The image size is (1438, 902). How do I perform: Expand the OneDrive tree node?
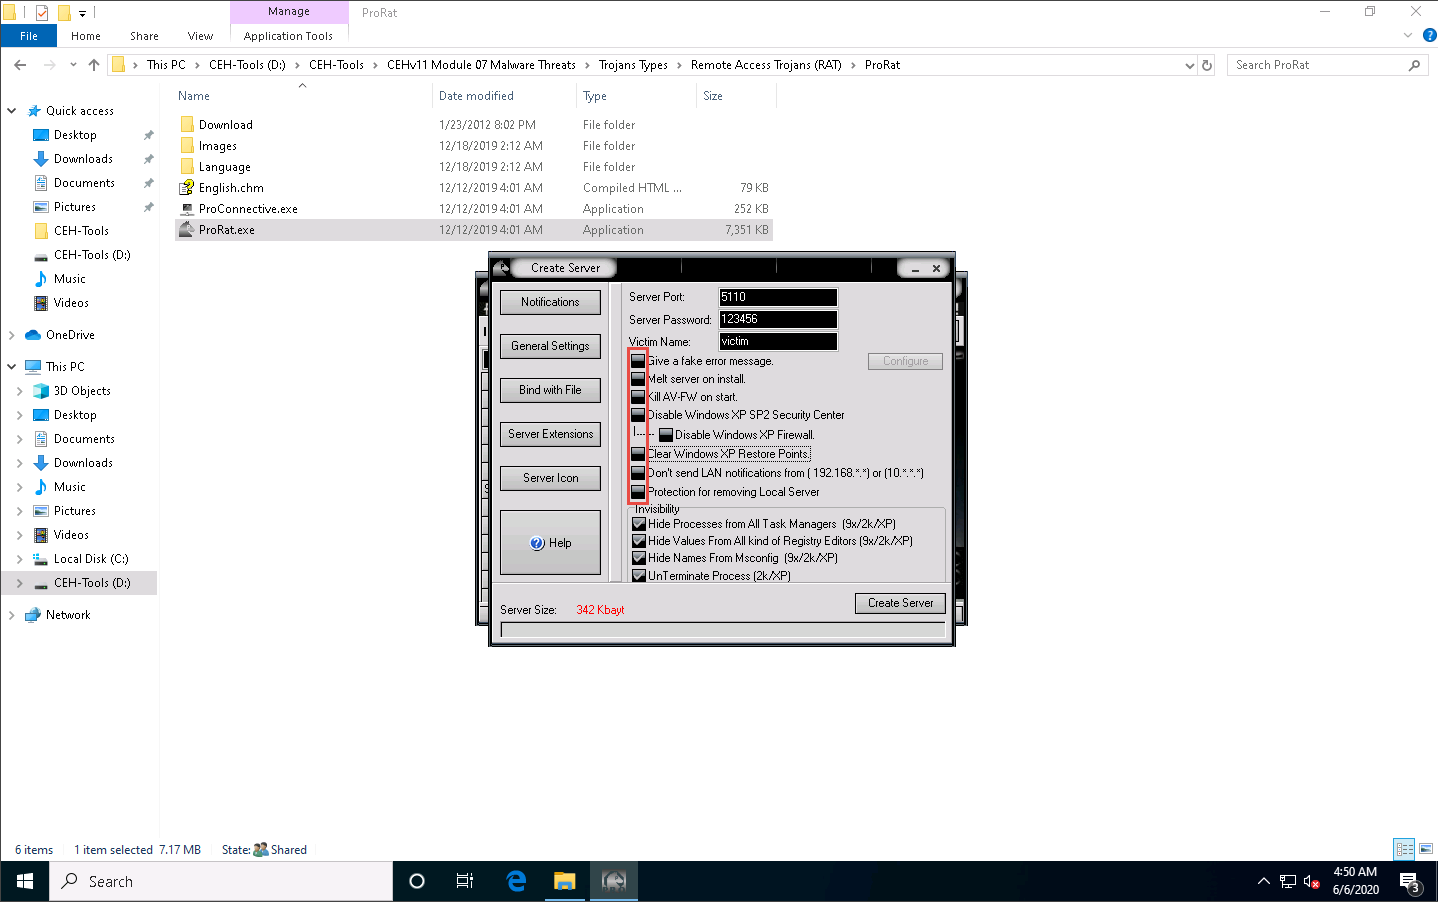tap(12, 335)
